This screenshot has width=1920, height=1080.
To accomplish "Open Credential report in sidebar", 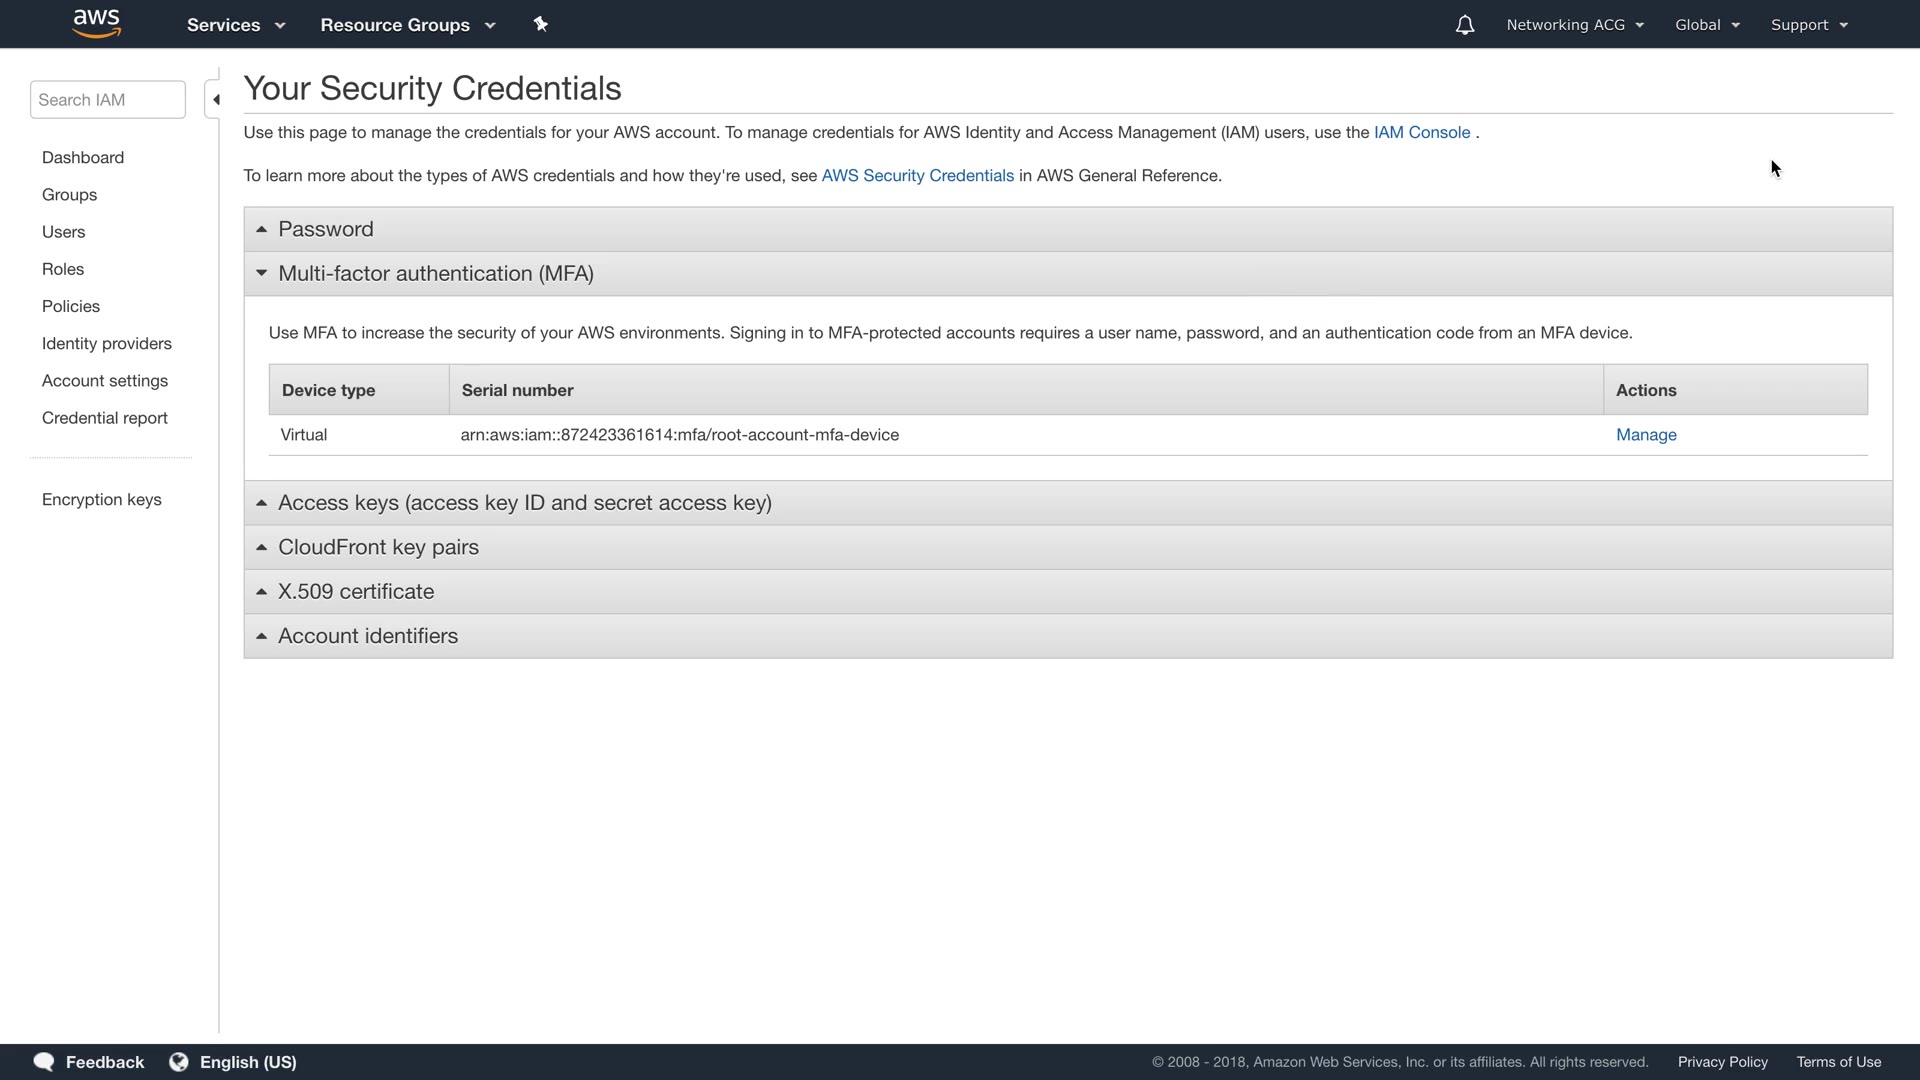I will pyautogui.click(x=105, y=418).
